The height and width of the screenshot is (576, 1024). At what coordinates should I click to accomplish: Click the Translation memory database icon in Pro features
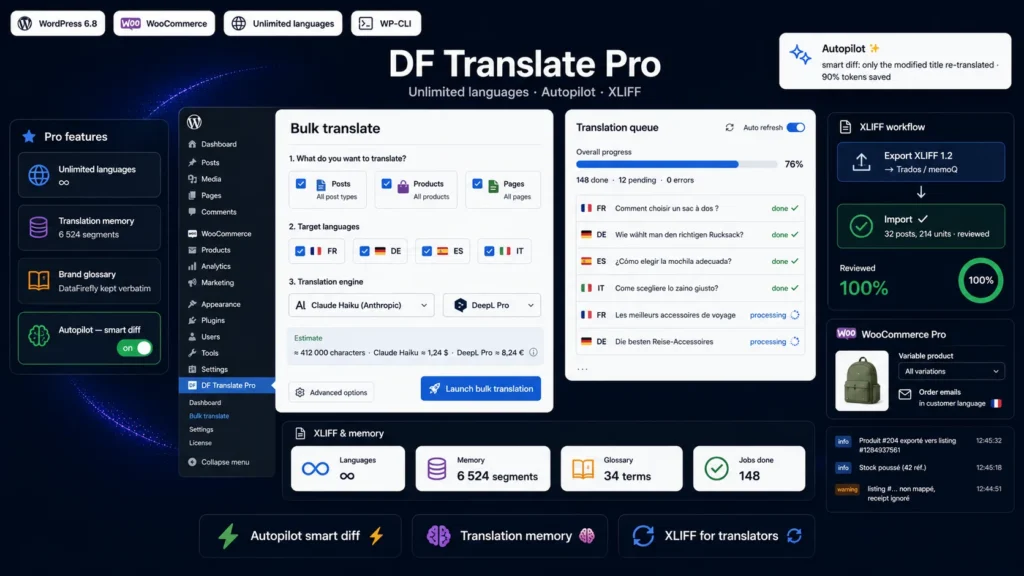(39, 227)
